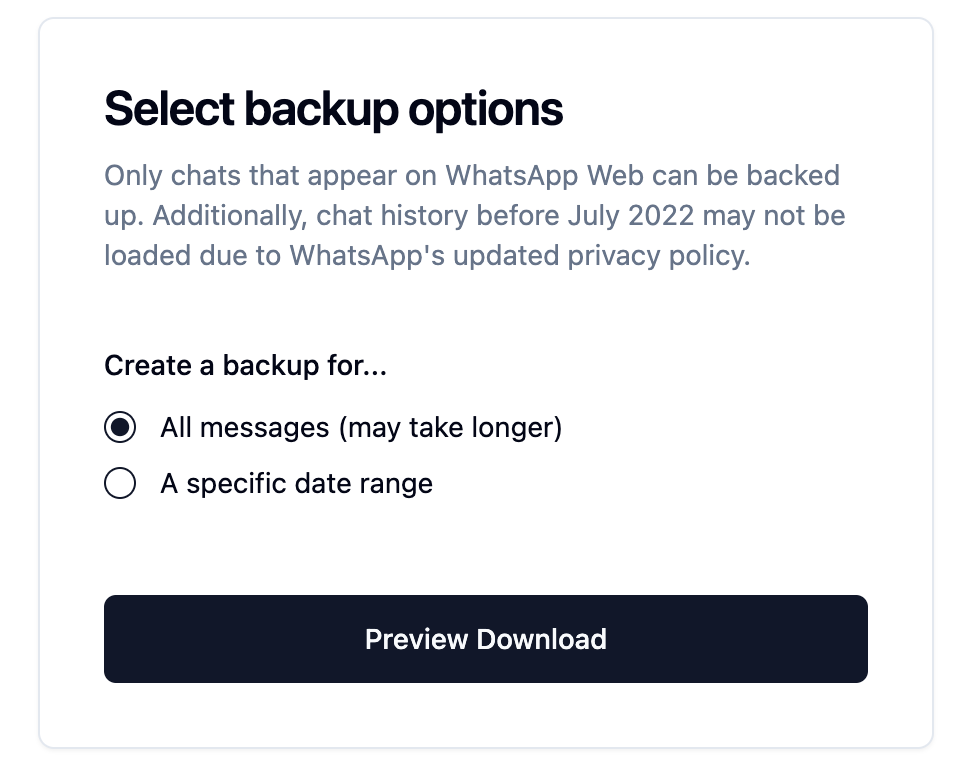Click the "July 2022" text in the description
The width and height of the screenshot is (962, 770).
click(631, 216)
